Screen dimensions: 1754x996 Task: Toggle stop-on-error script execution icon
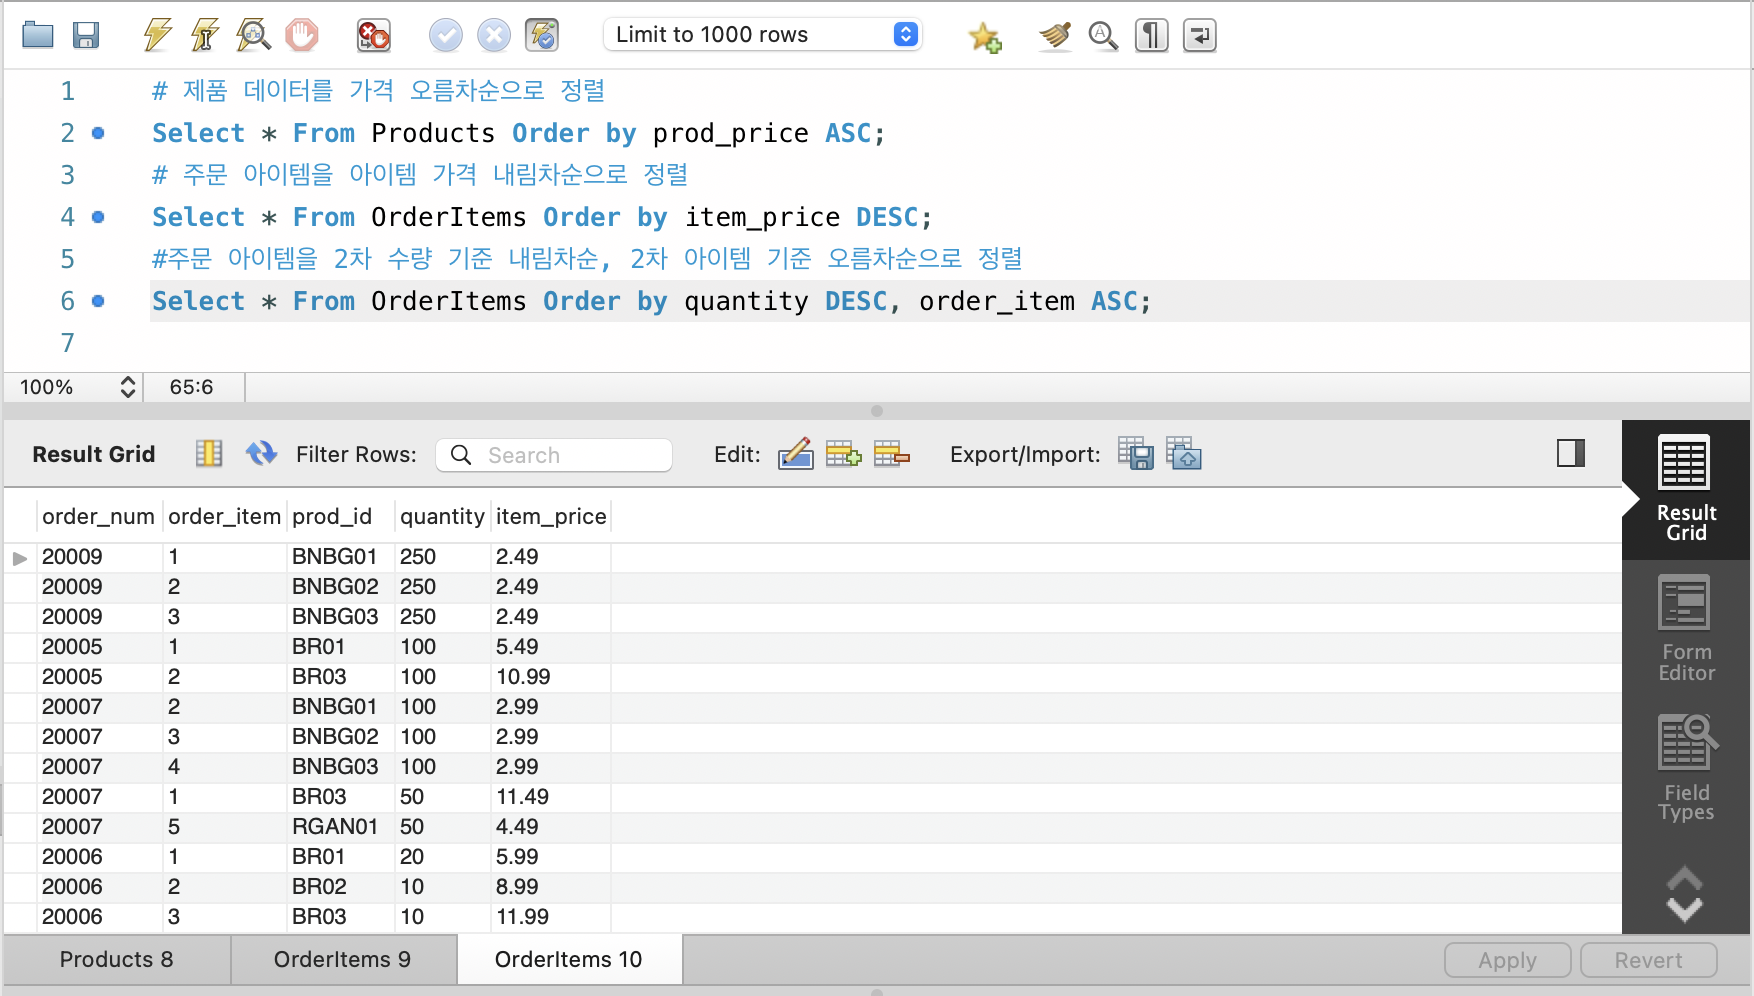click(373, 35)
